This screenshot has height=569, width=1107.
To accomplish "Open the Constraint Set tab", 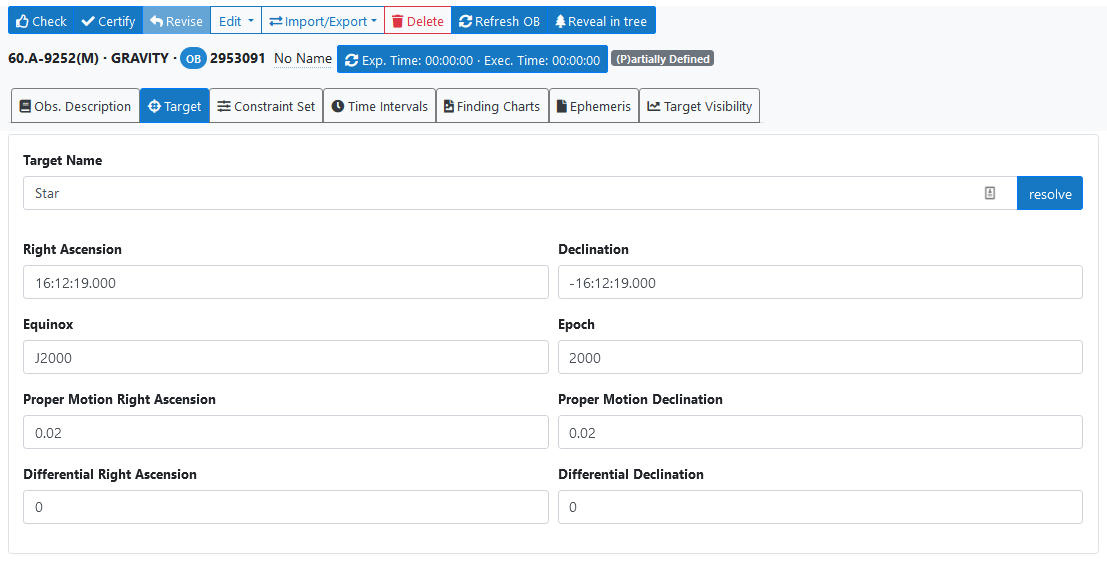I will (266, 106).
